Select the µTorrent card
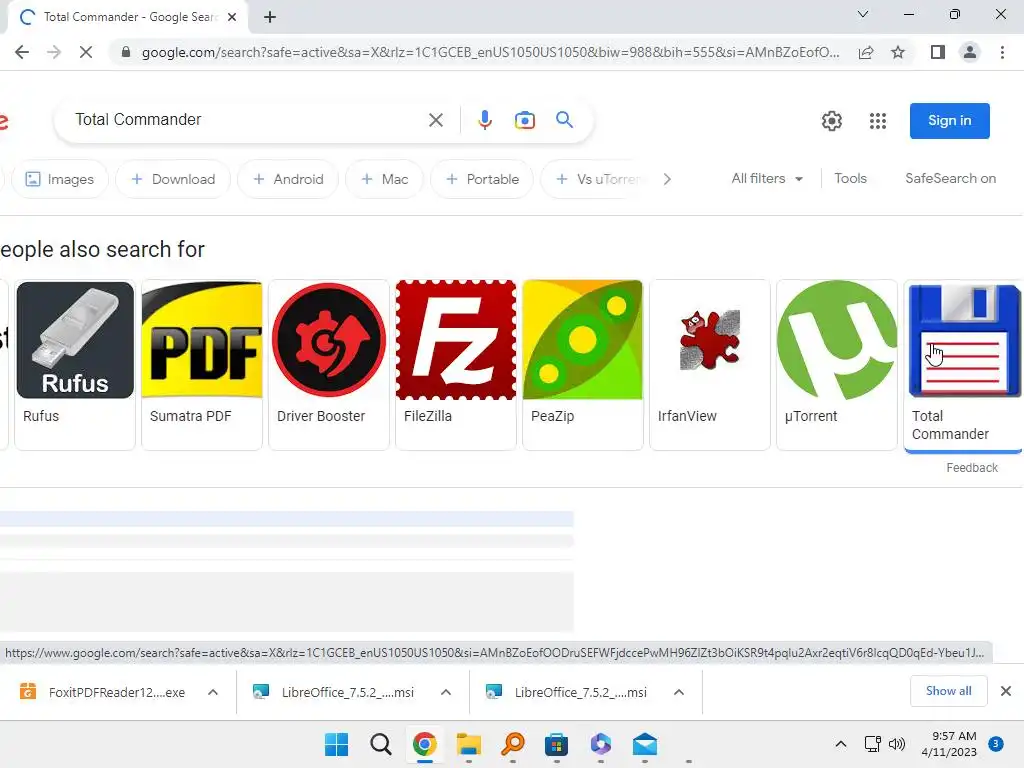 coord(837,364)
